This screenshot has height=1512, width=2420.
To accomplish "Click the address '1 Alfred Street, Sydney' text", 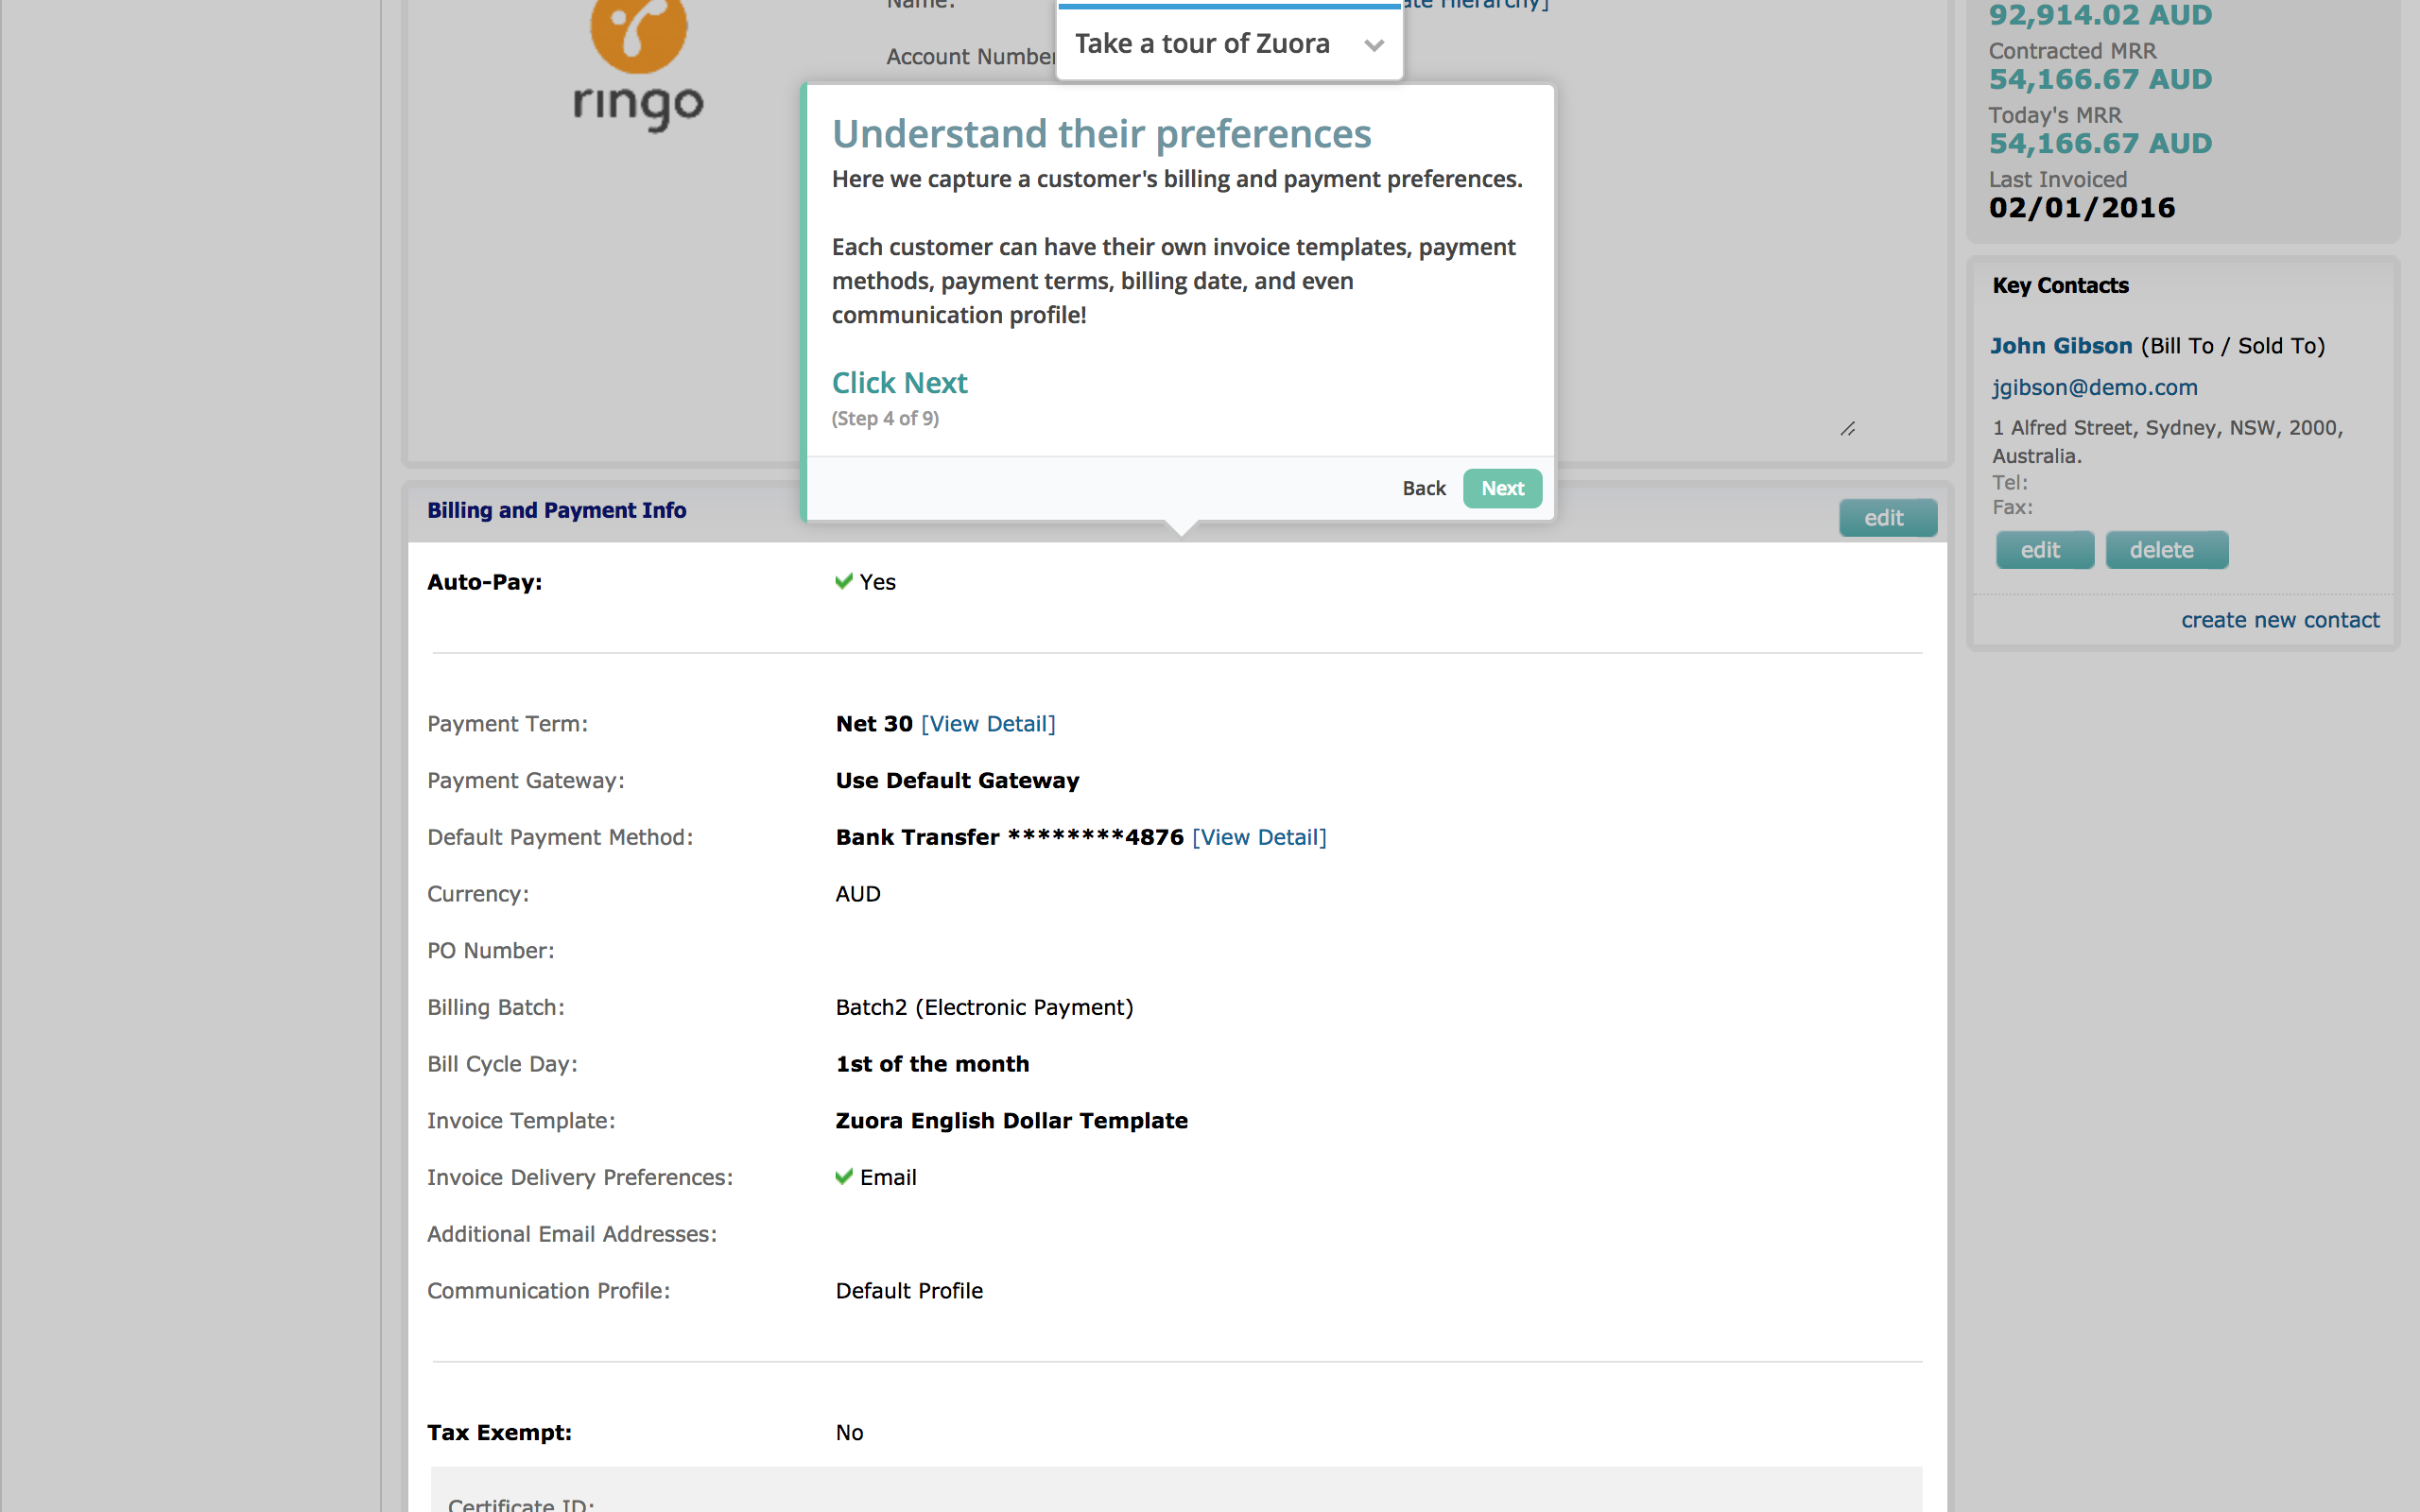I will [x=2167, y=441].
